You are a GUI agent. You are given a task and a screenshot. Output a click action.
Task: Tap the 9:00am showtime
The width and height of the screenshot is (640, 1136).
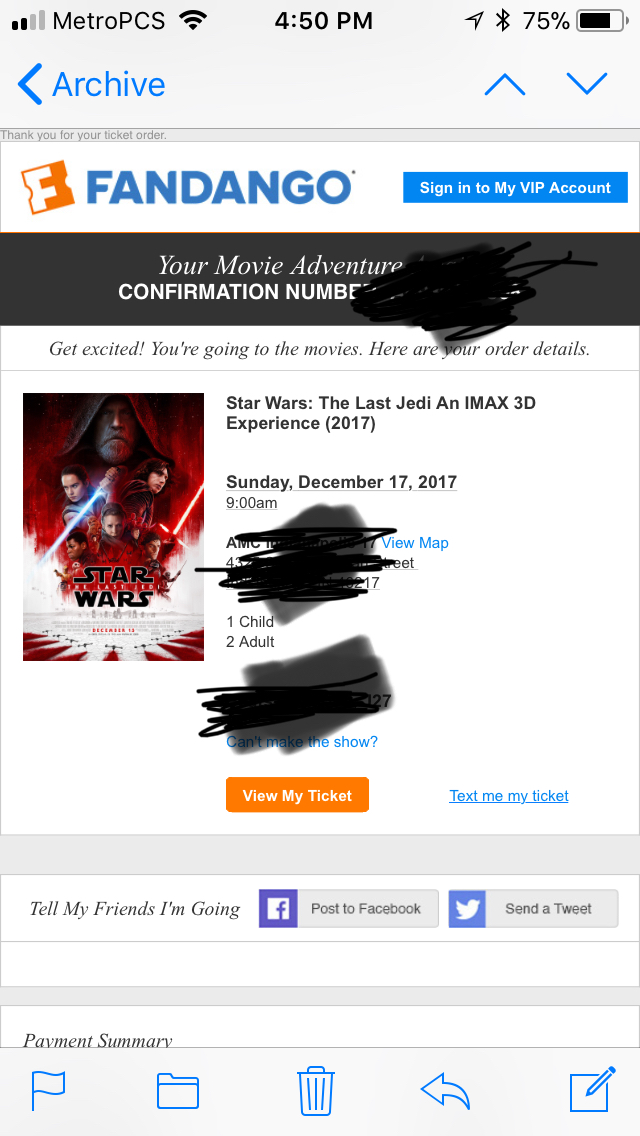tap(252, 503)
